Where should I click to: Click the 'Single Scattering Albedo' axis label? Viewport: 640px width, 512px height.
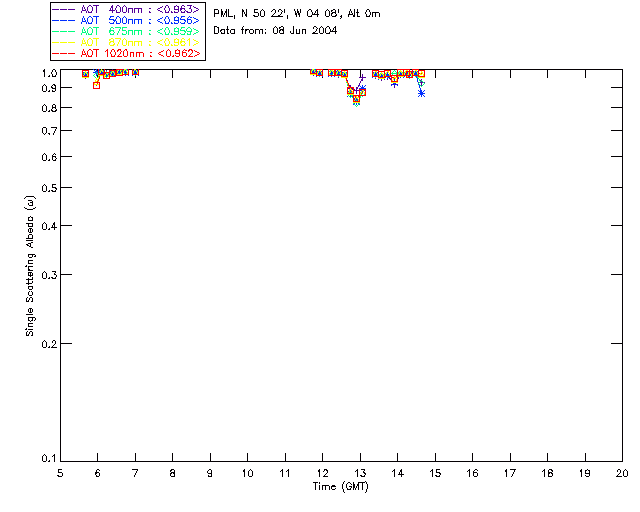click(30, 266)
